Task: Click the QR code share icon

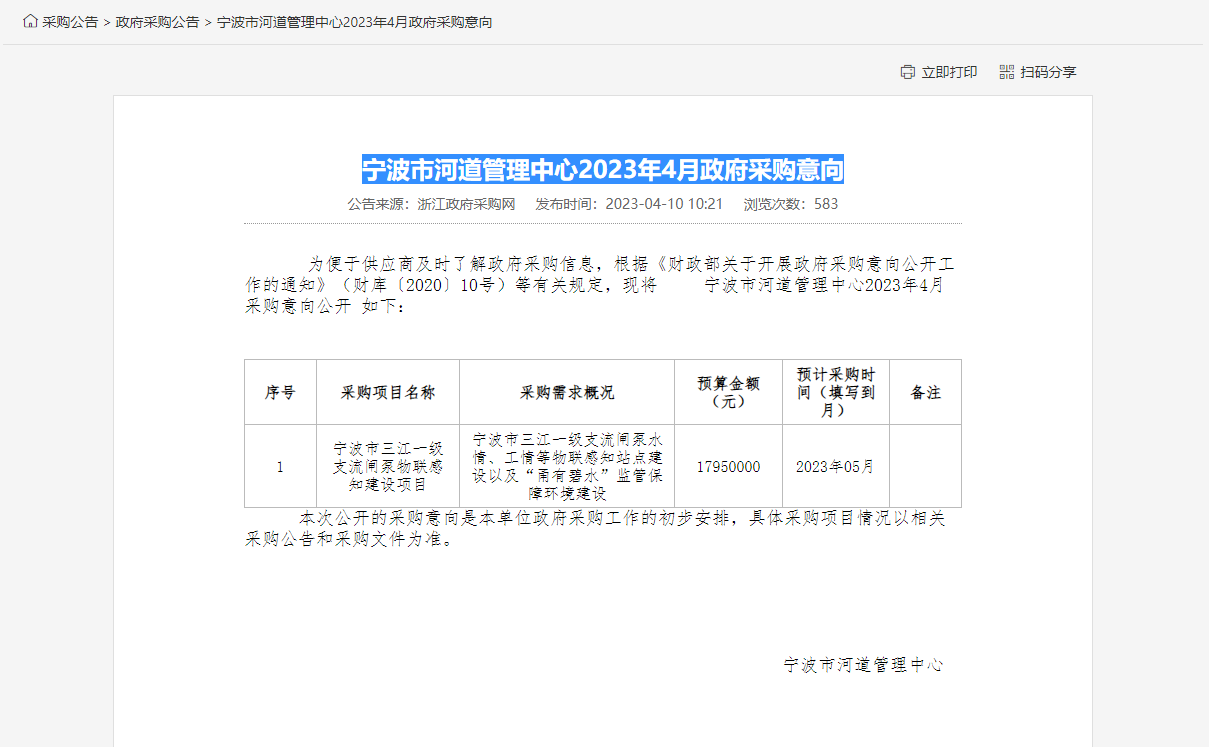Action: point(1007,72)
